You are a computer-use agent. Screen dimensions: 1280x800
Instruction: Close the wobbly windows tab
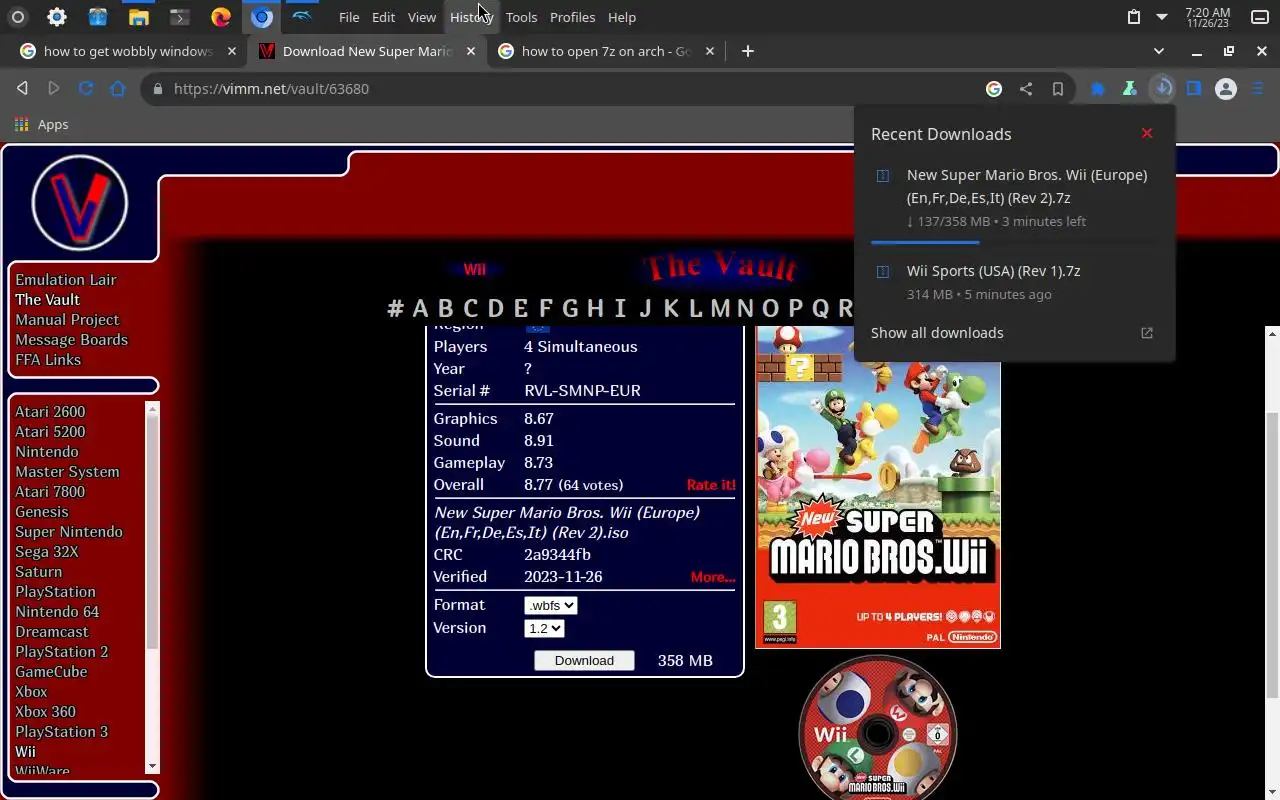pos(232,51)
